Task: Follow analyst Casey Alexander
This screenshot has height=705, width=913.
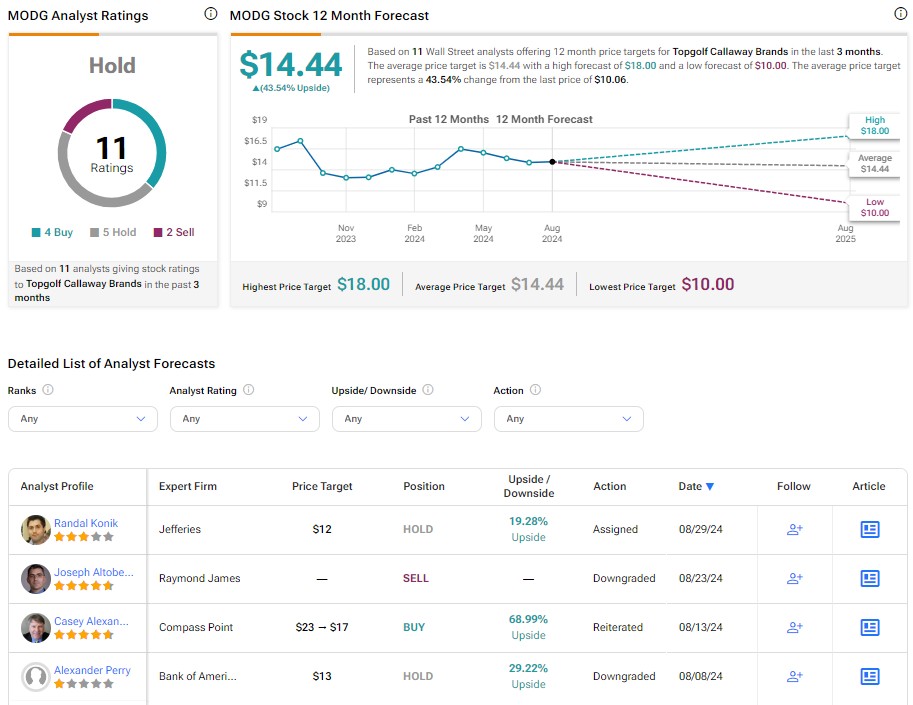Action: click(794, 627)
